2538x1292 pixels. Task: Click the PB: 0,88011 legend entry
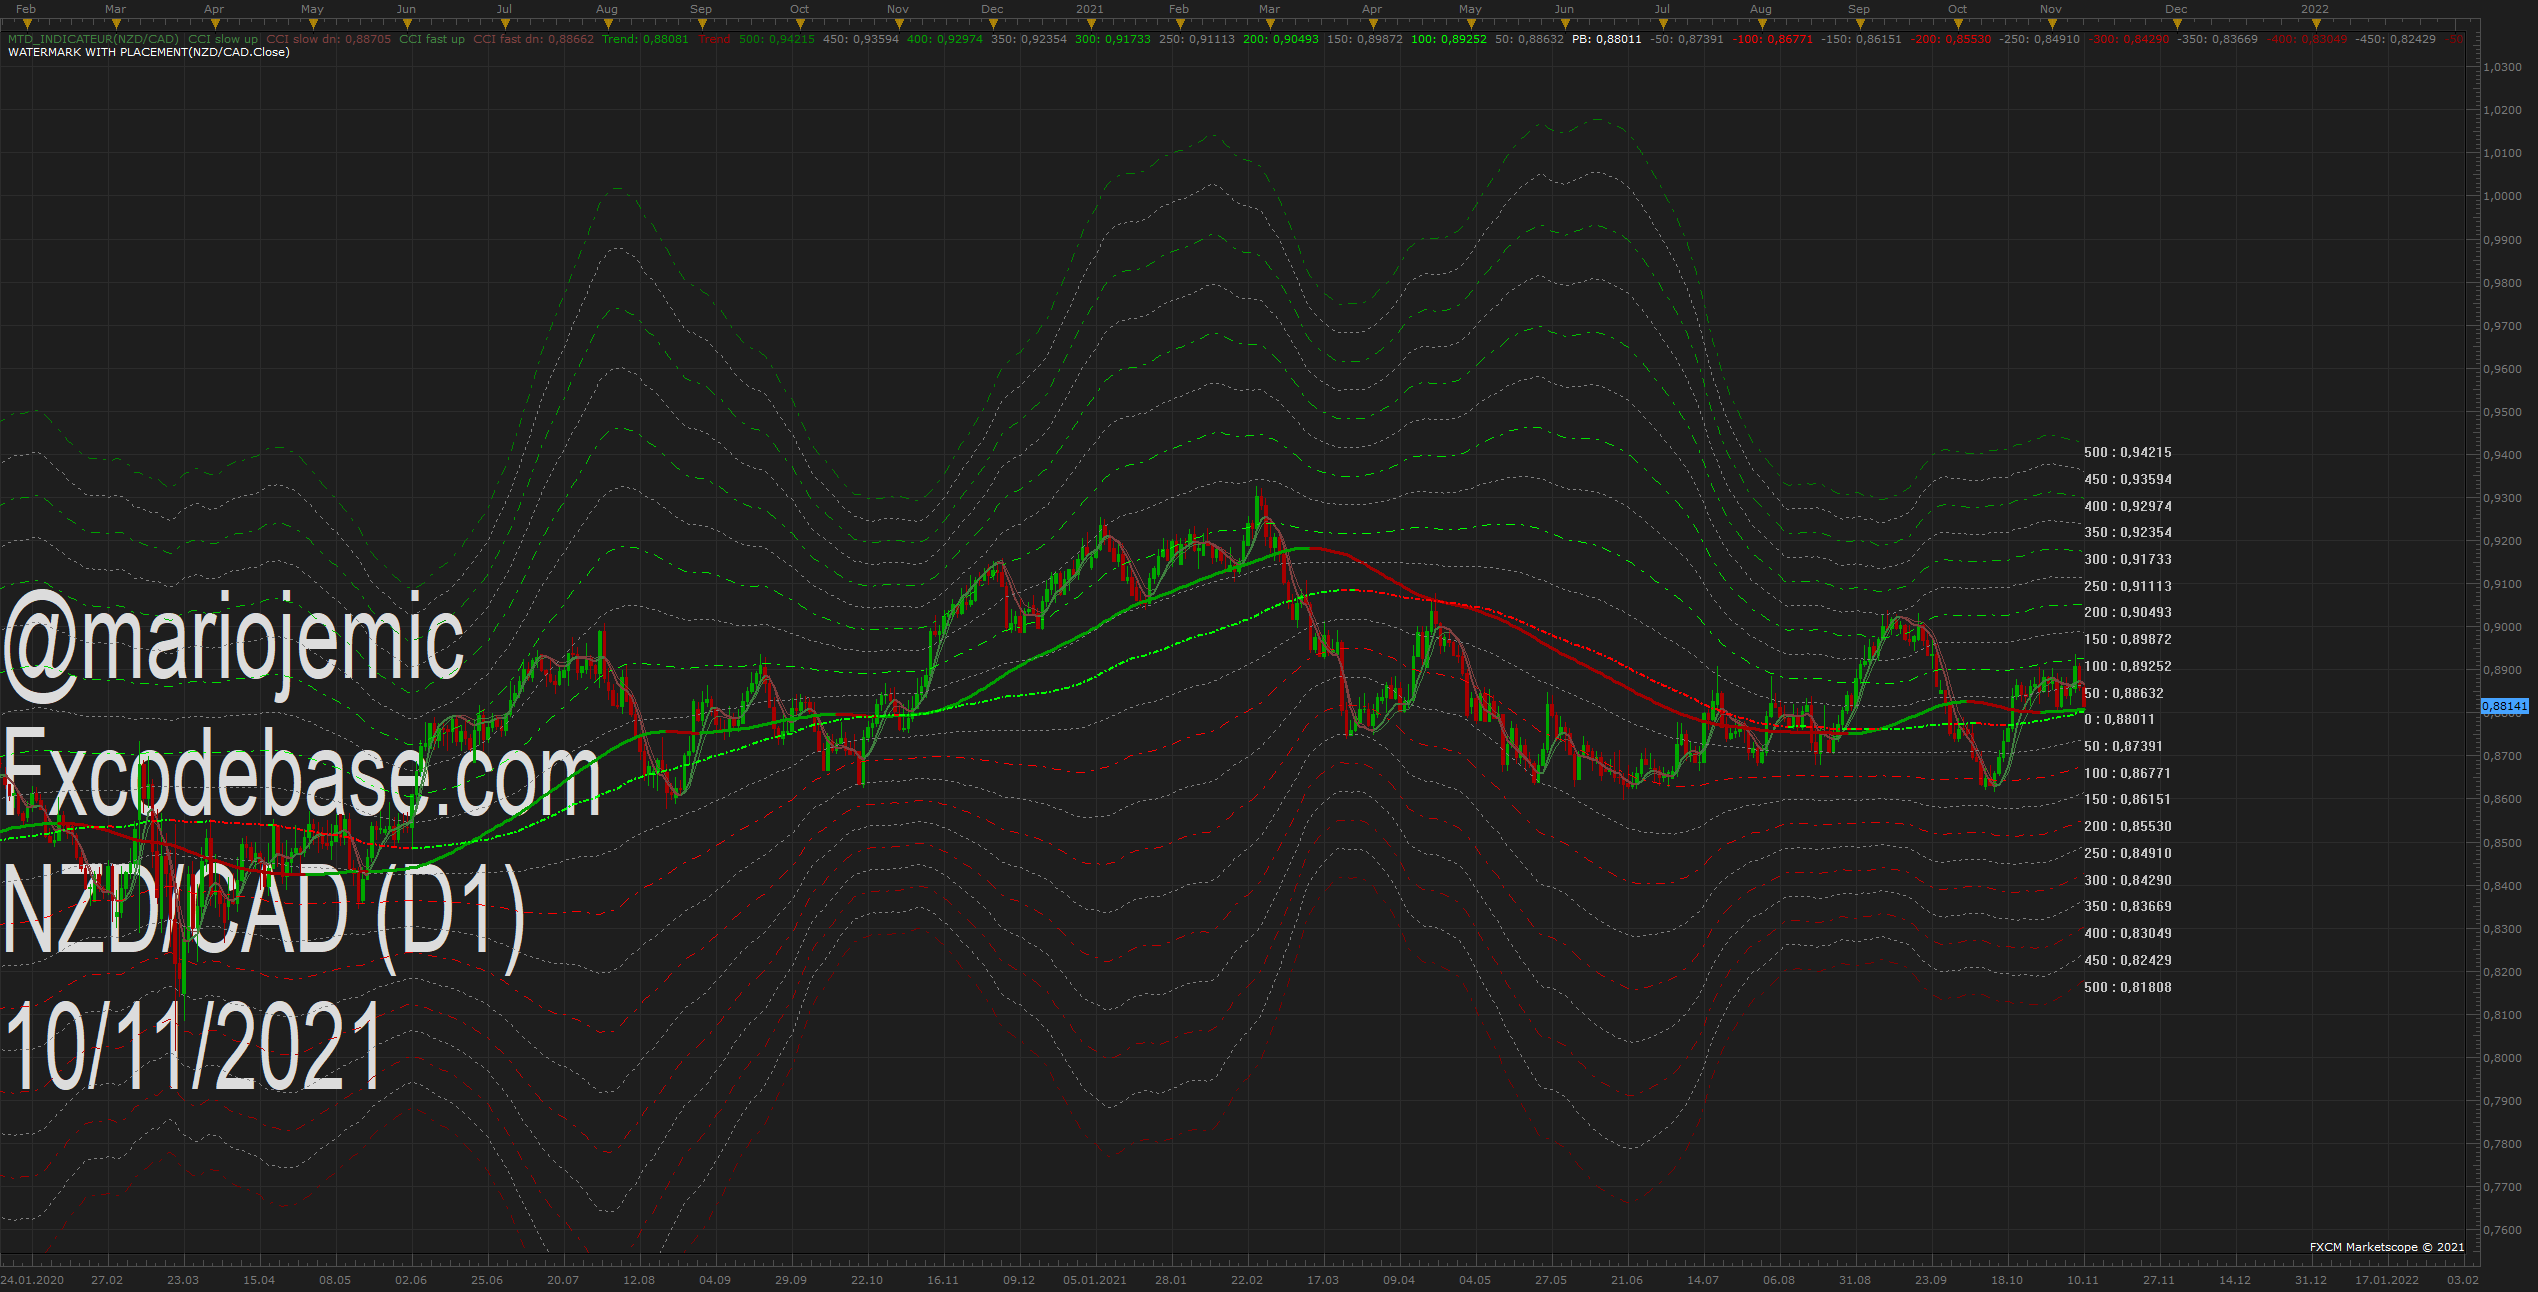point(1607,40)
